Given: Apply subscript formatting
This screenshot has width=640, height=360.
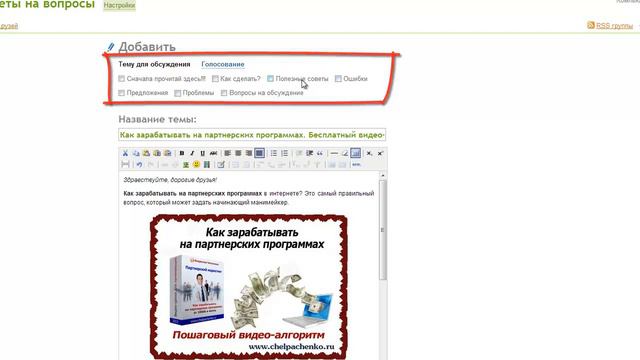Looking at the screenshot, I should 369,153.
